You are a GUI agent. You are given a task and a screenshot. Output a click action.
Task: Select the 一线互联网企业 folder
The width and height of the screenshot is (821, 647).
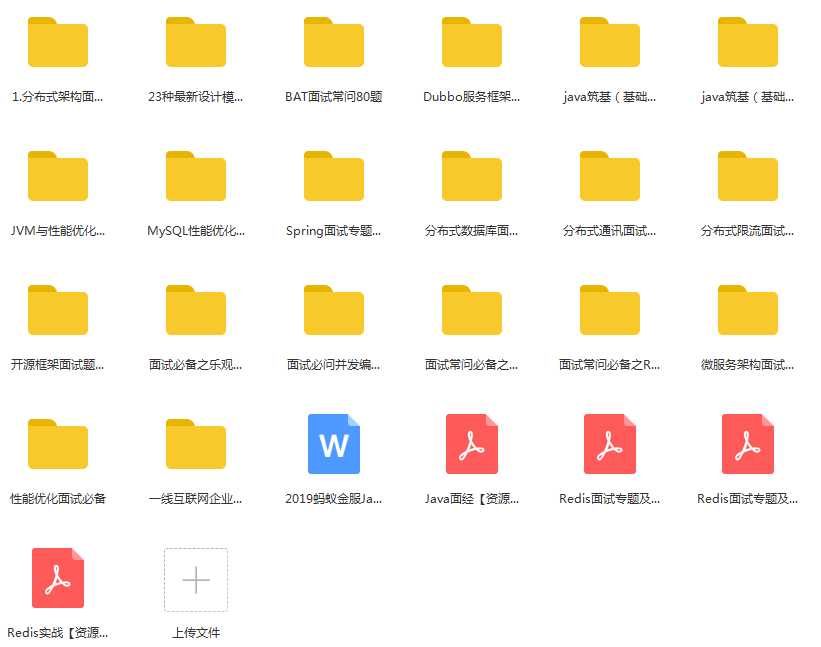[x=196, y=445]
